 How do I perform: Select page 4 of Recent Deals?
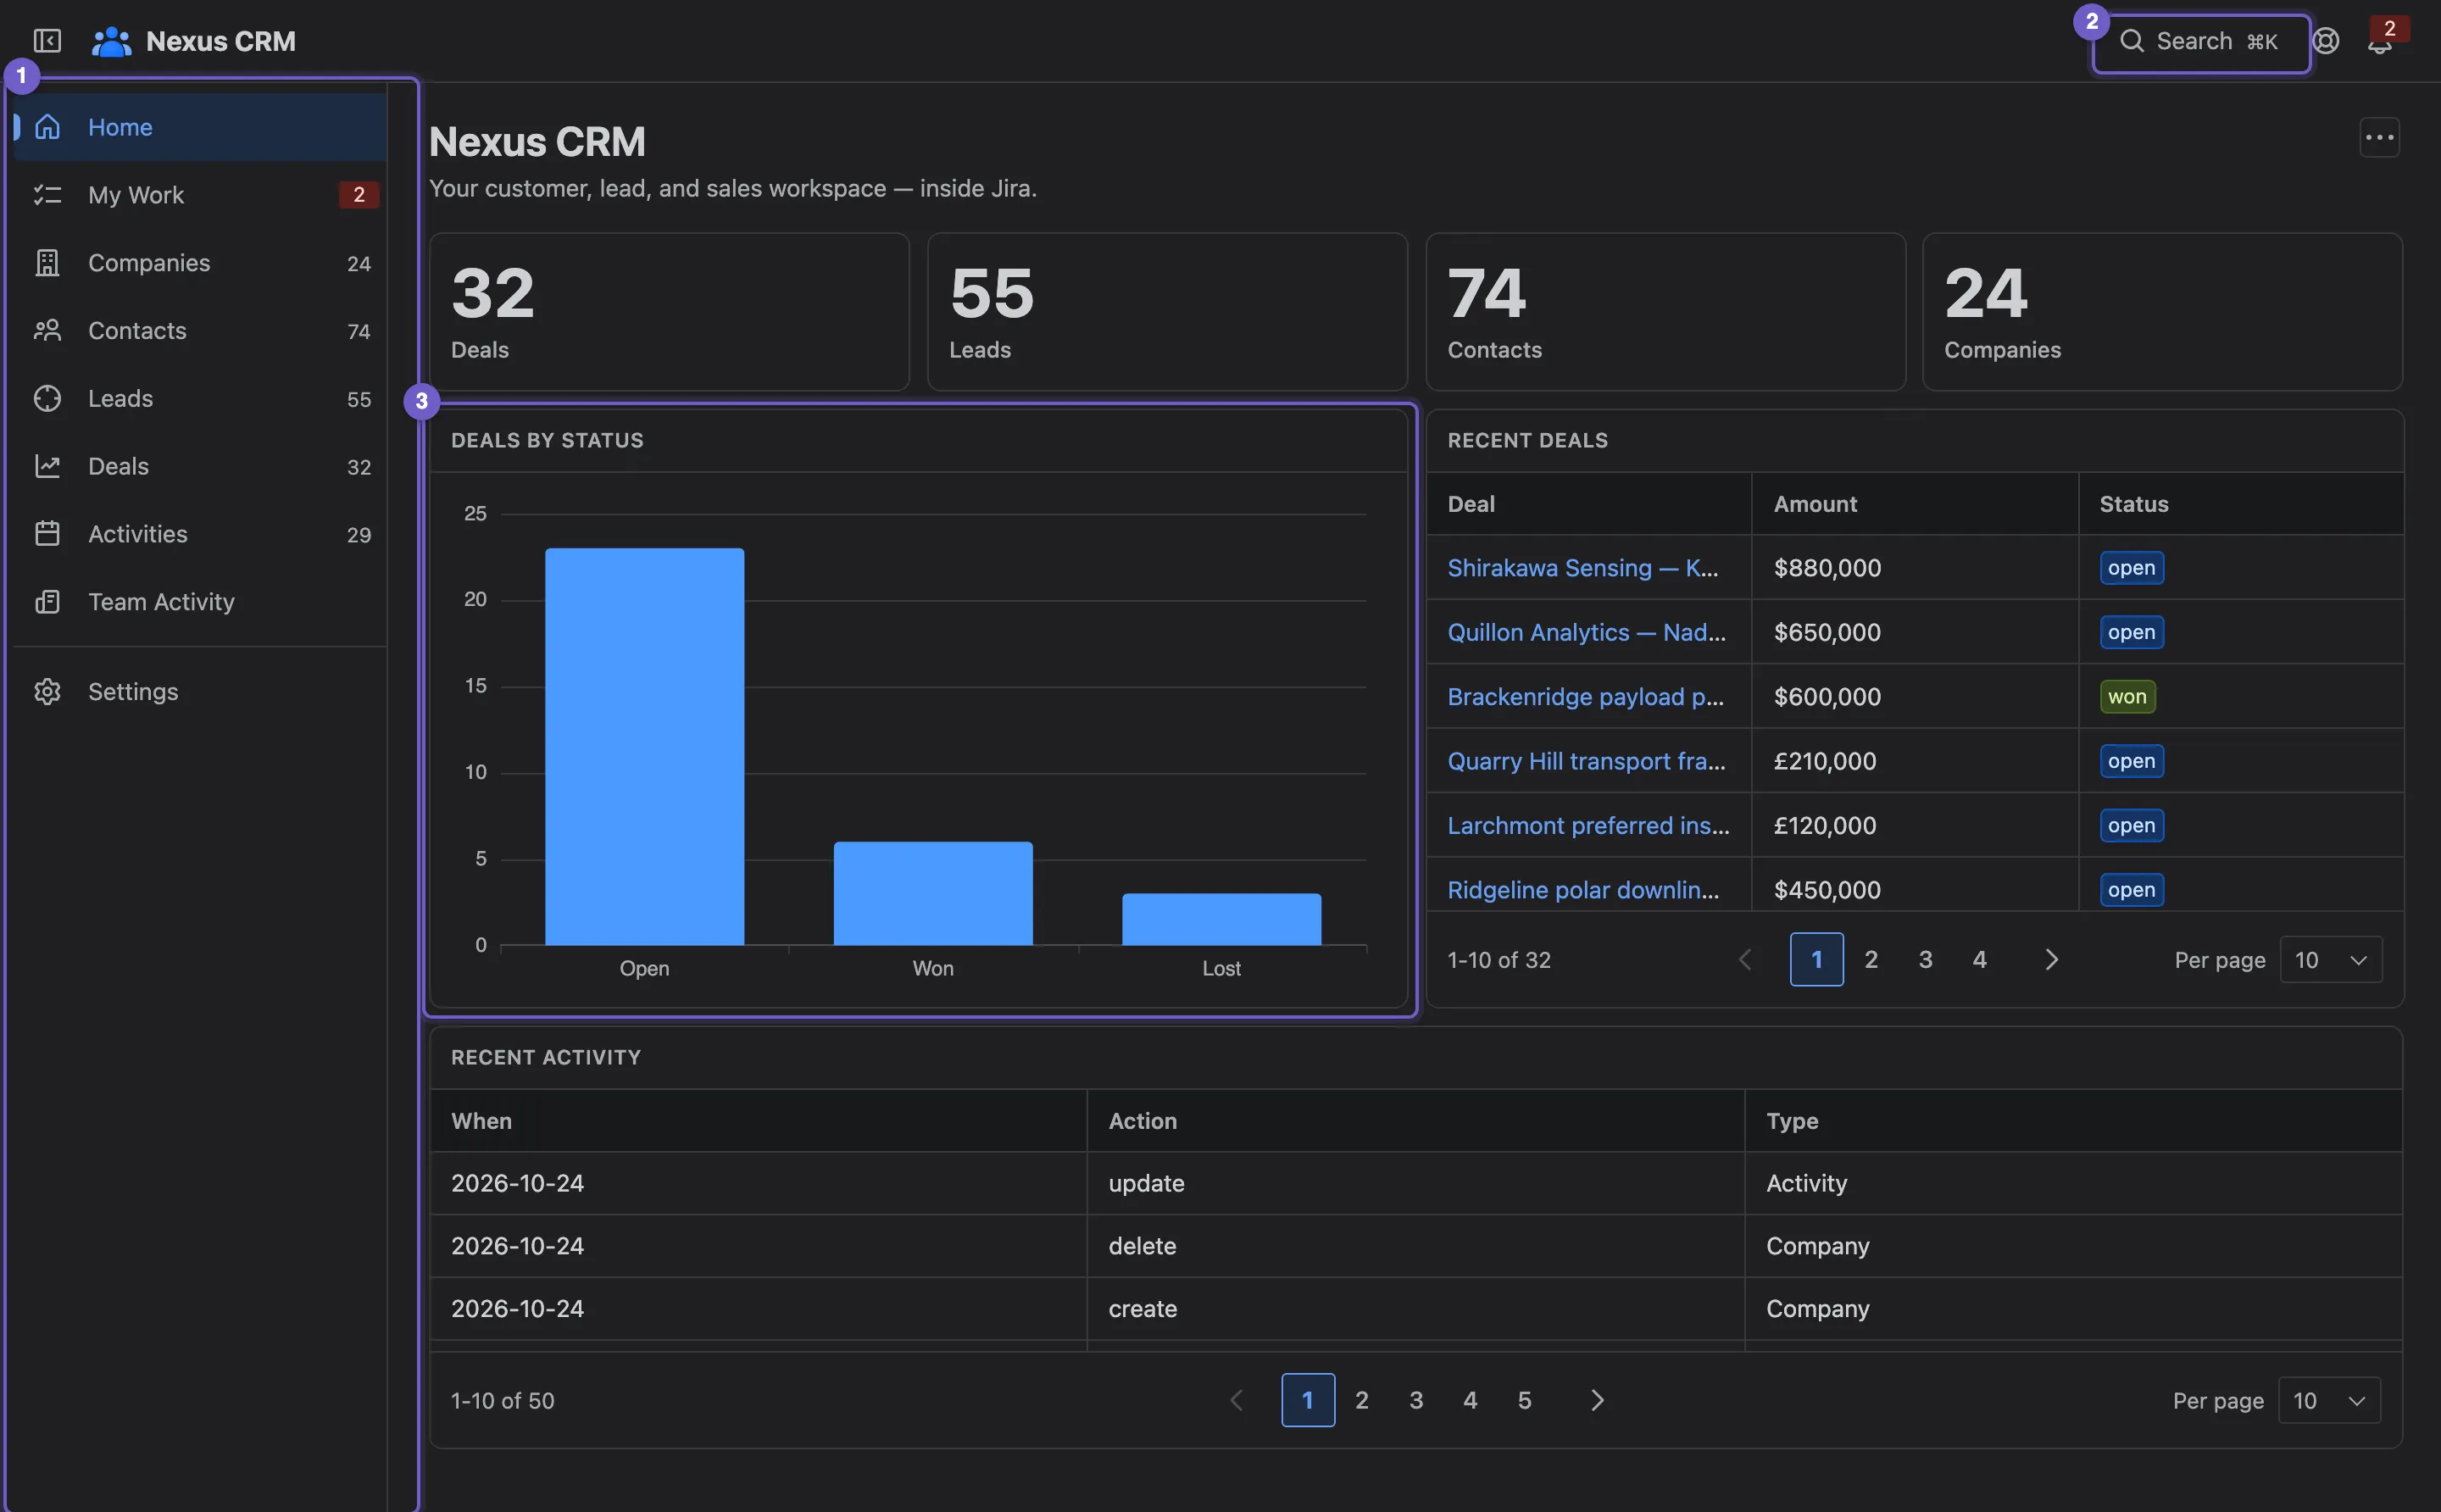1979,960
